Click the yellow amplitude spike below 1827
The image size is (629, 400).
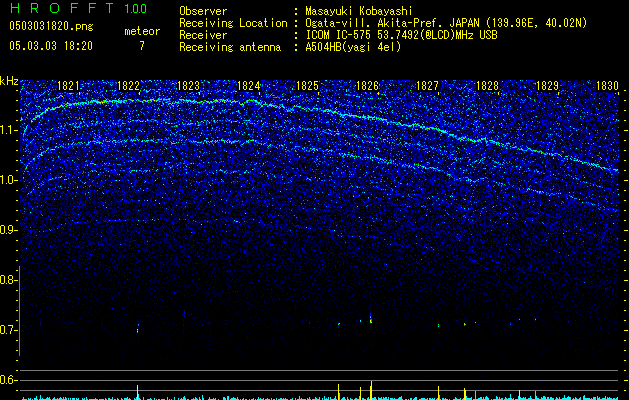click(438, 392)
